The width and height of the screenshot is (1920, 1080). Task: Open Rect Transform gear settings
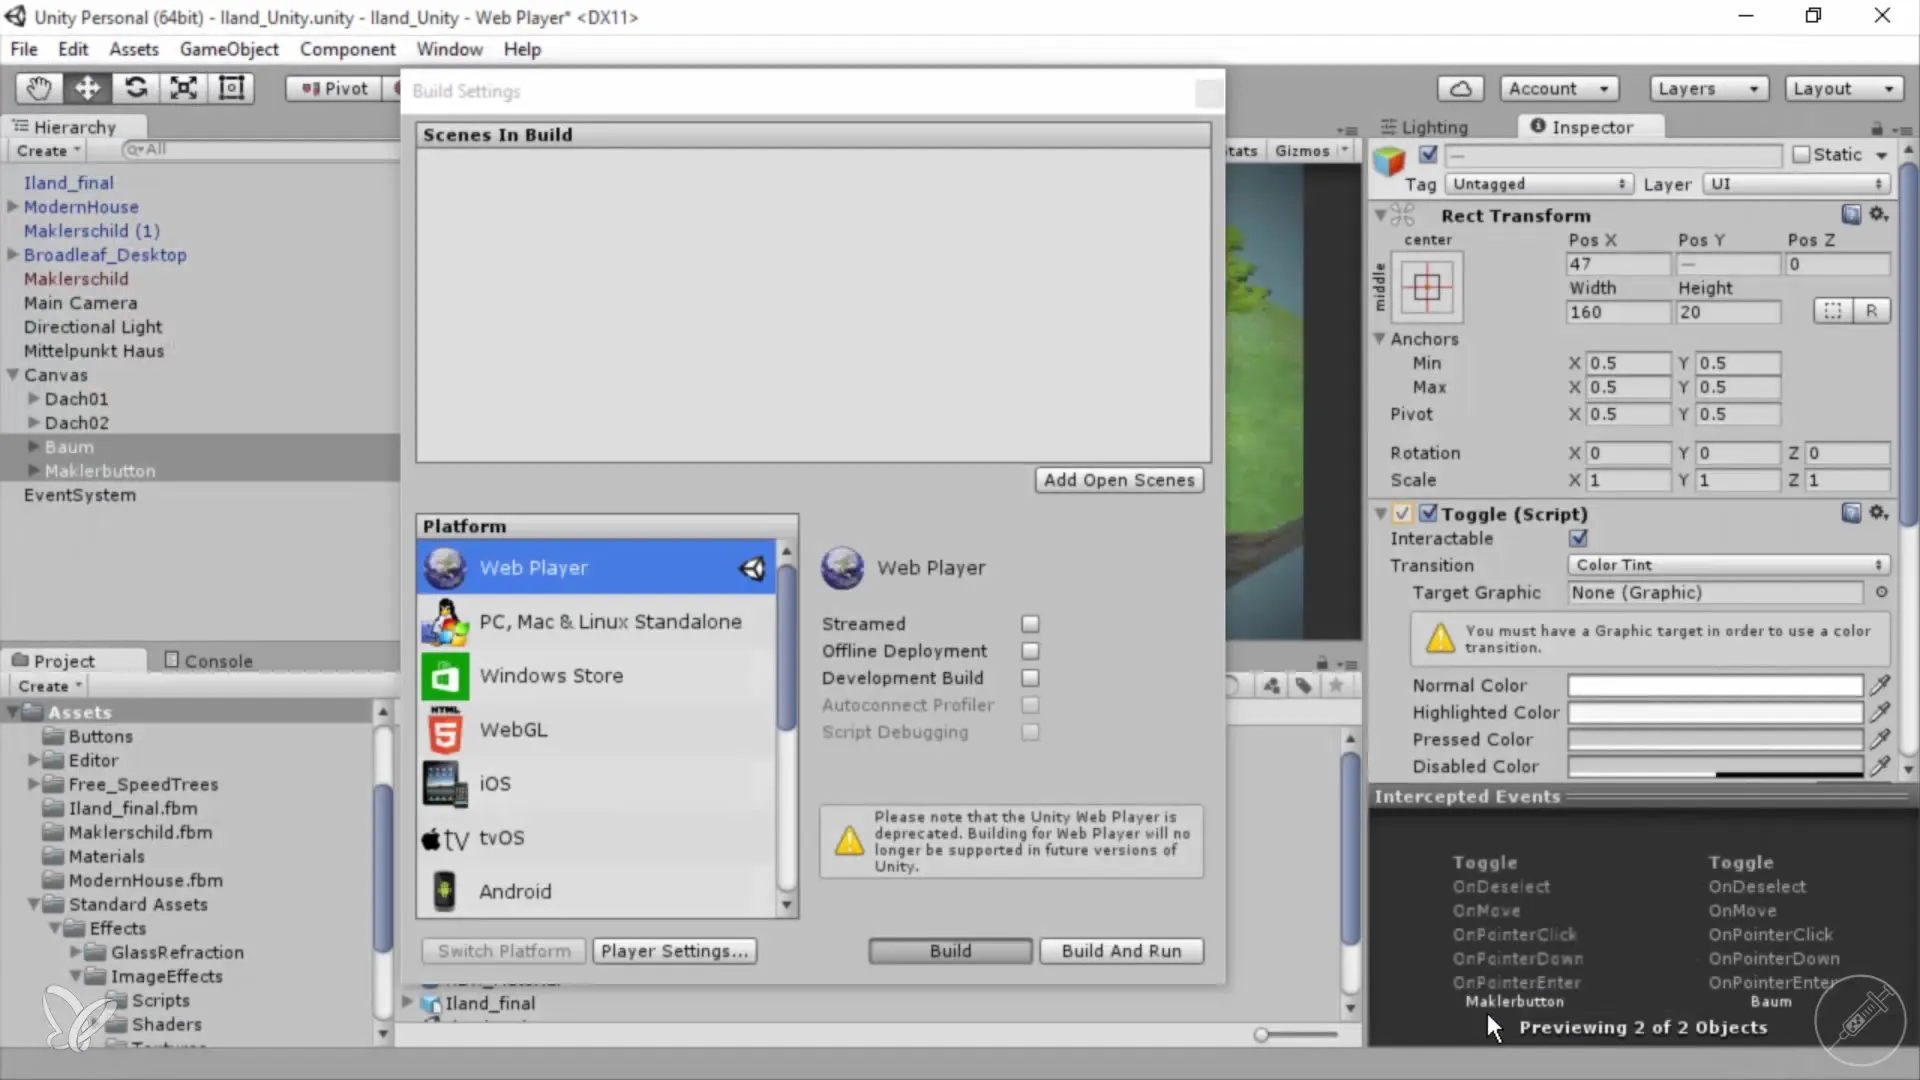coord(1878,215)
